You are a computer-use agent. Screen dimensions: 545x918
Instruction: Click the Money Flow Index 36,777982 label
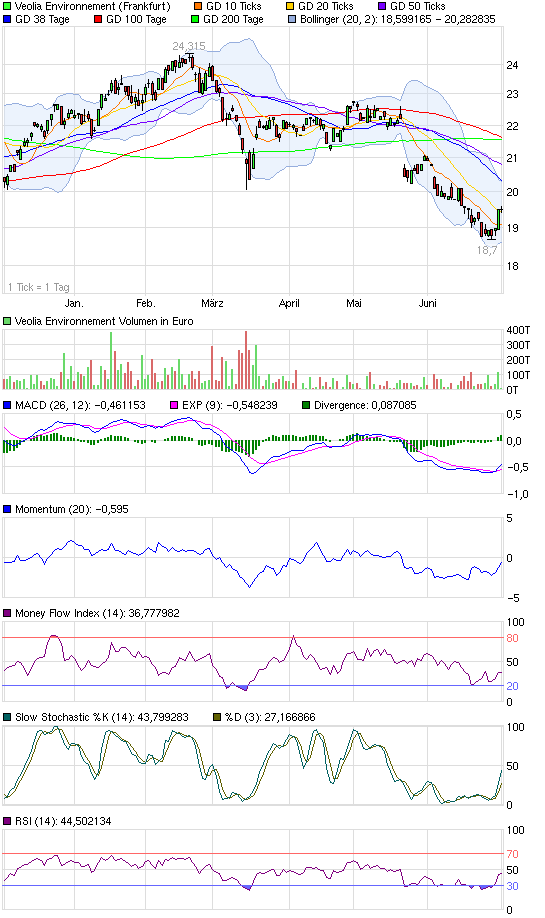pyautogui.click(x=97, y=613)
